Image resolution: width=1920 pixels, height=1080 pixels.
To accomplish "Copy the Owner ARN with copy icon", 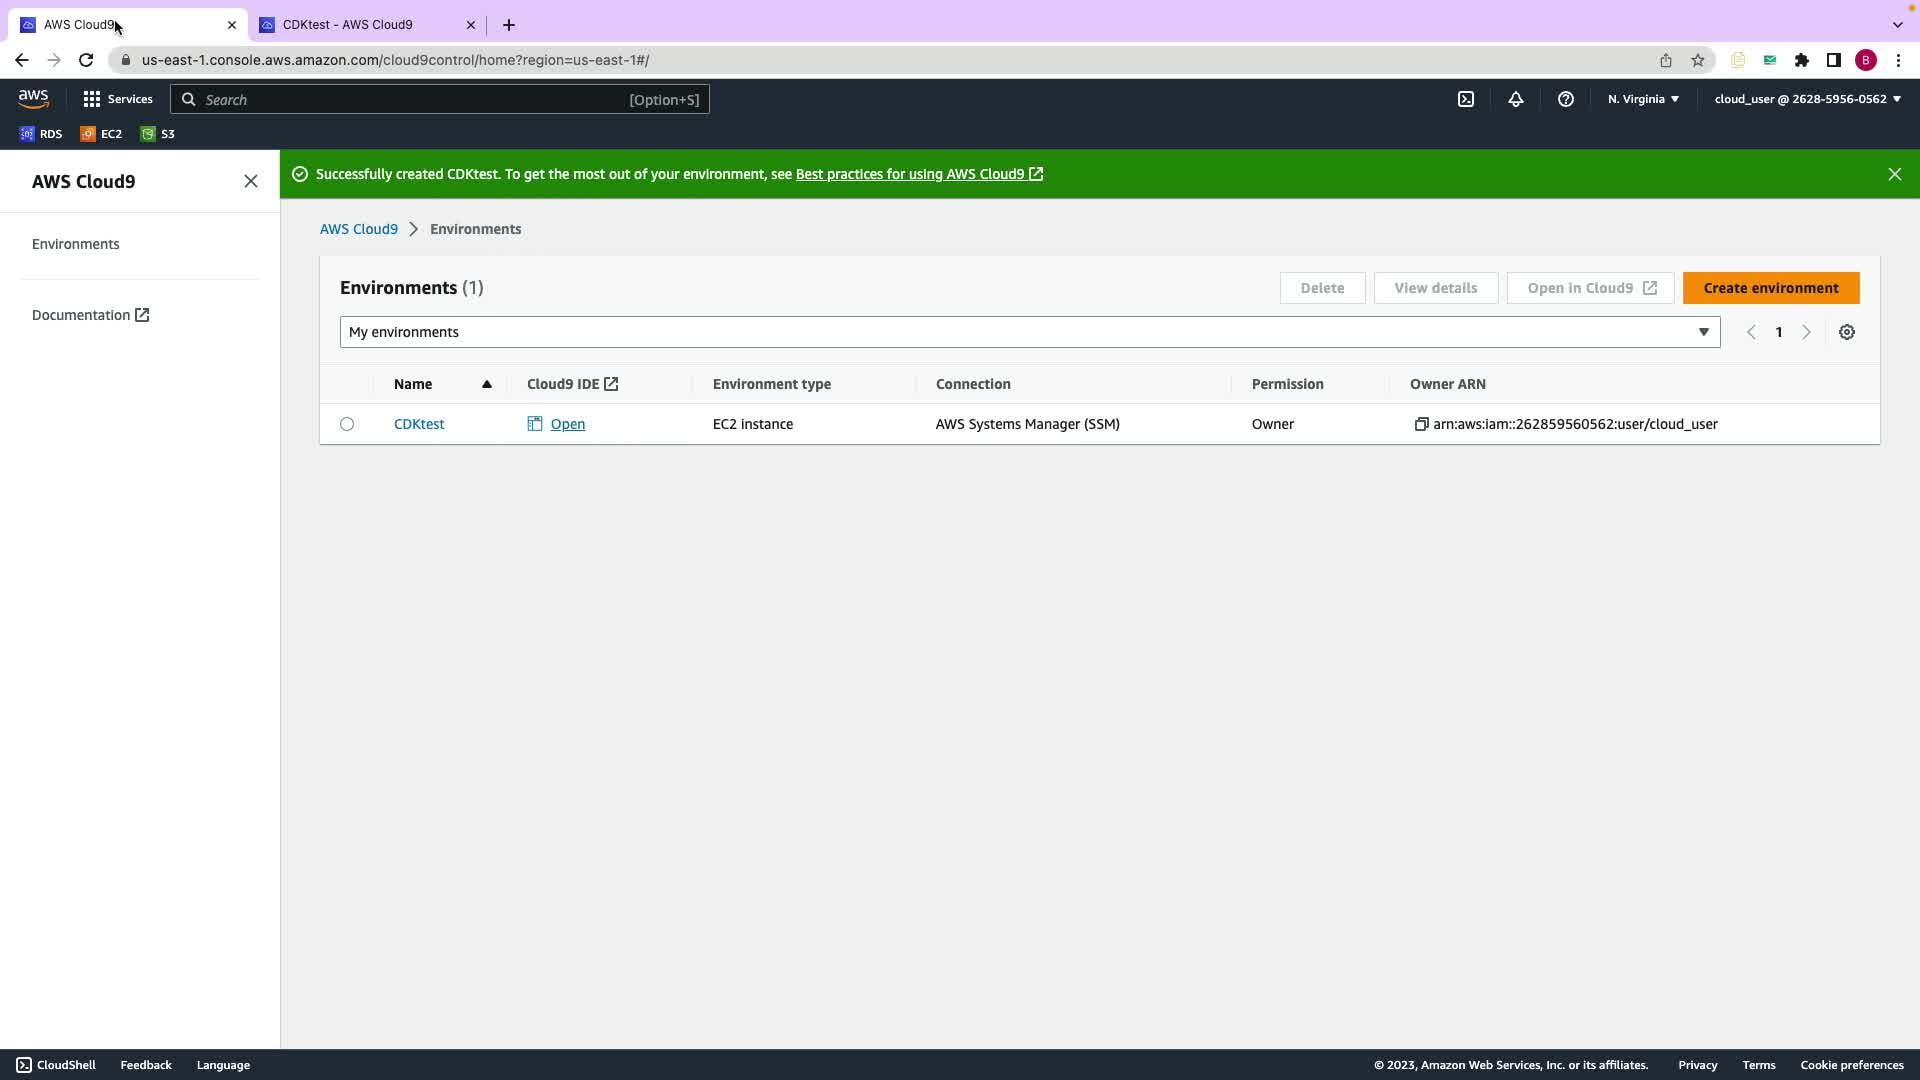I will (1421, 424).
